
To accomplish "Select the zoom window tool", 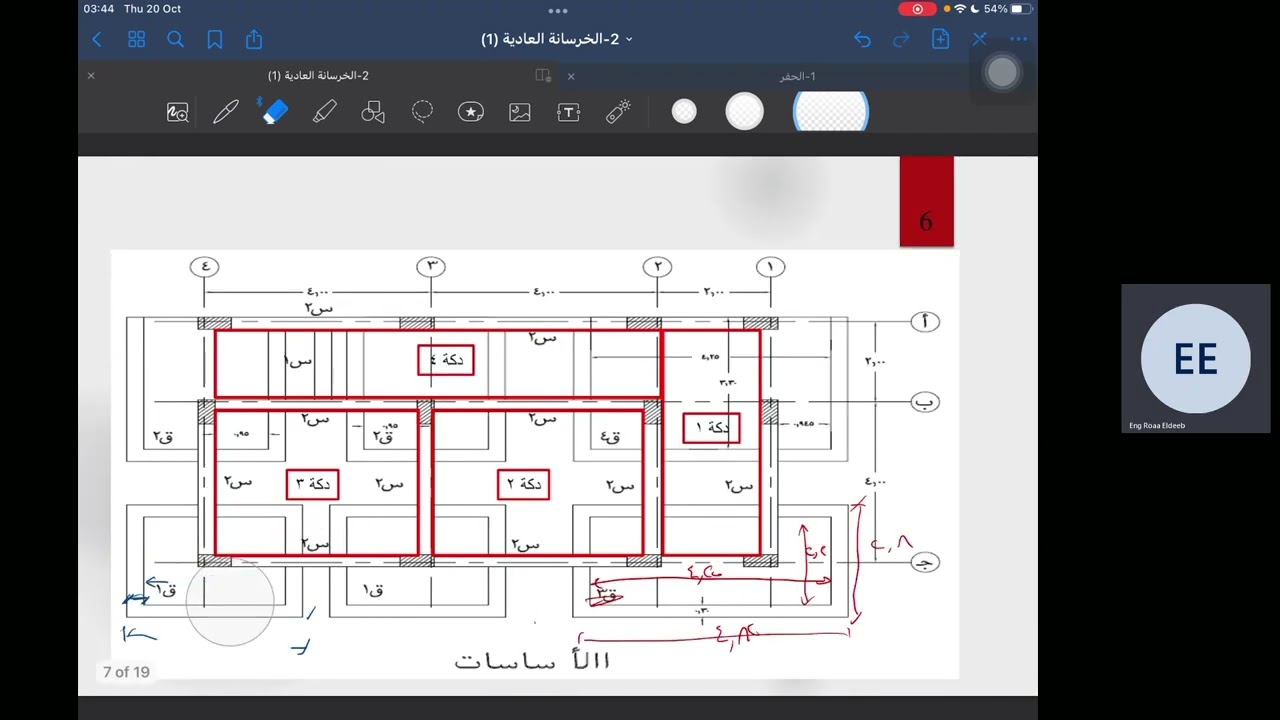I will [177, 112].
